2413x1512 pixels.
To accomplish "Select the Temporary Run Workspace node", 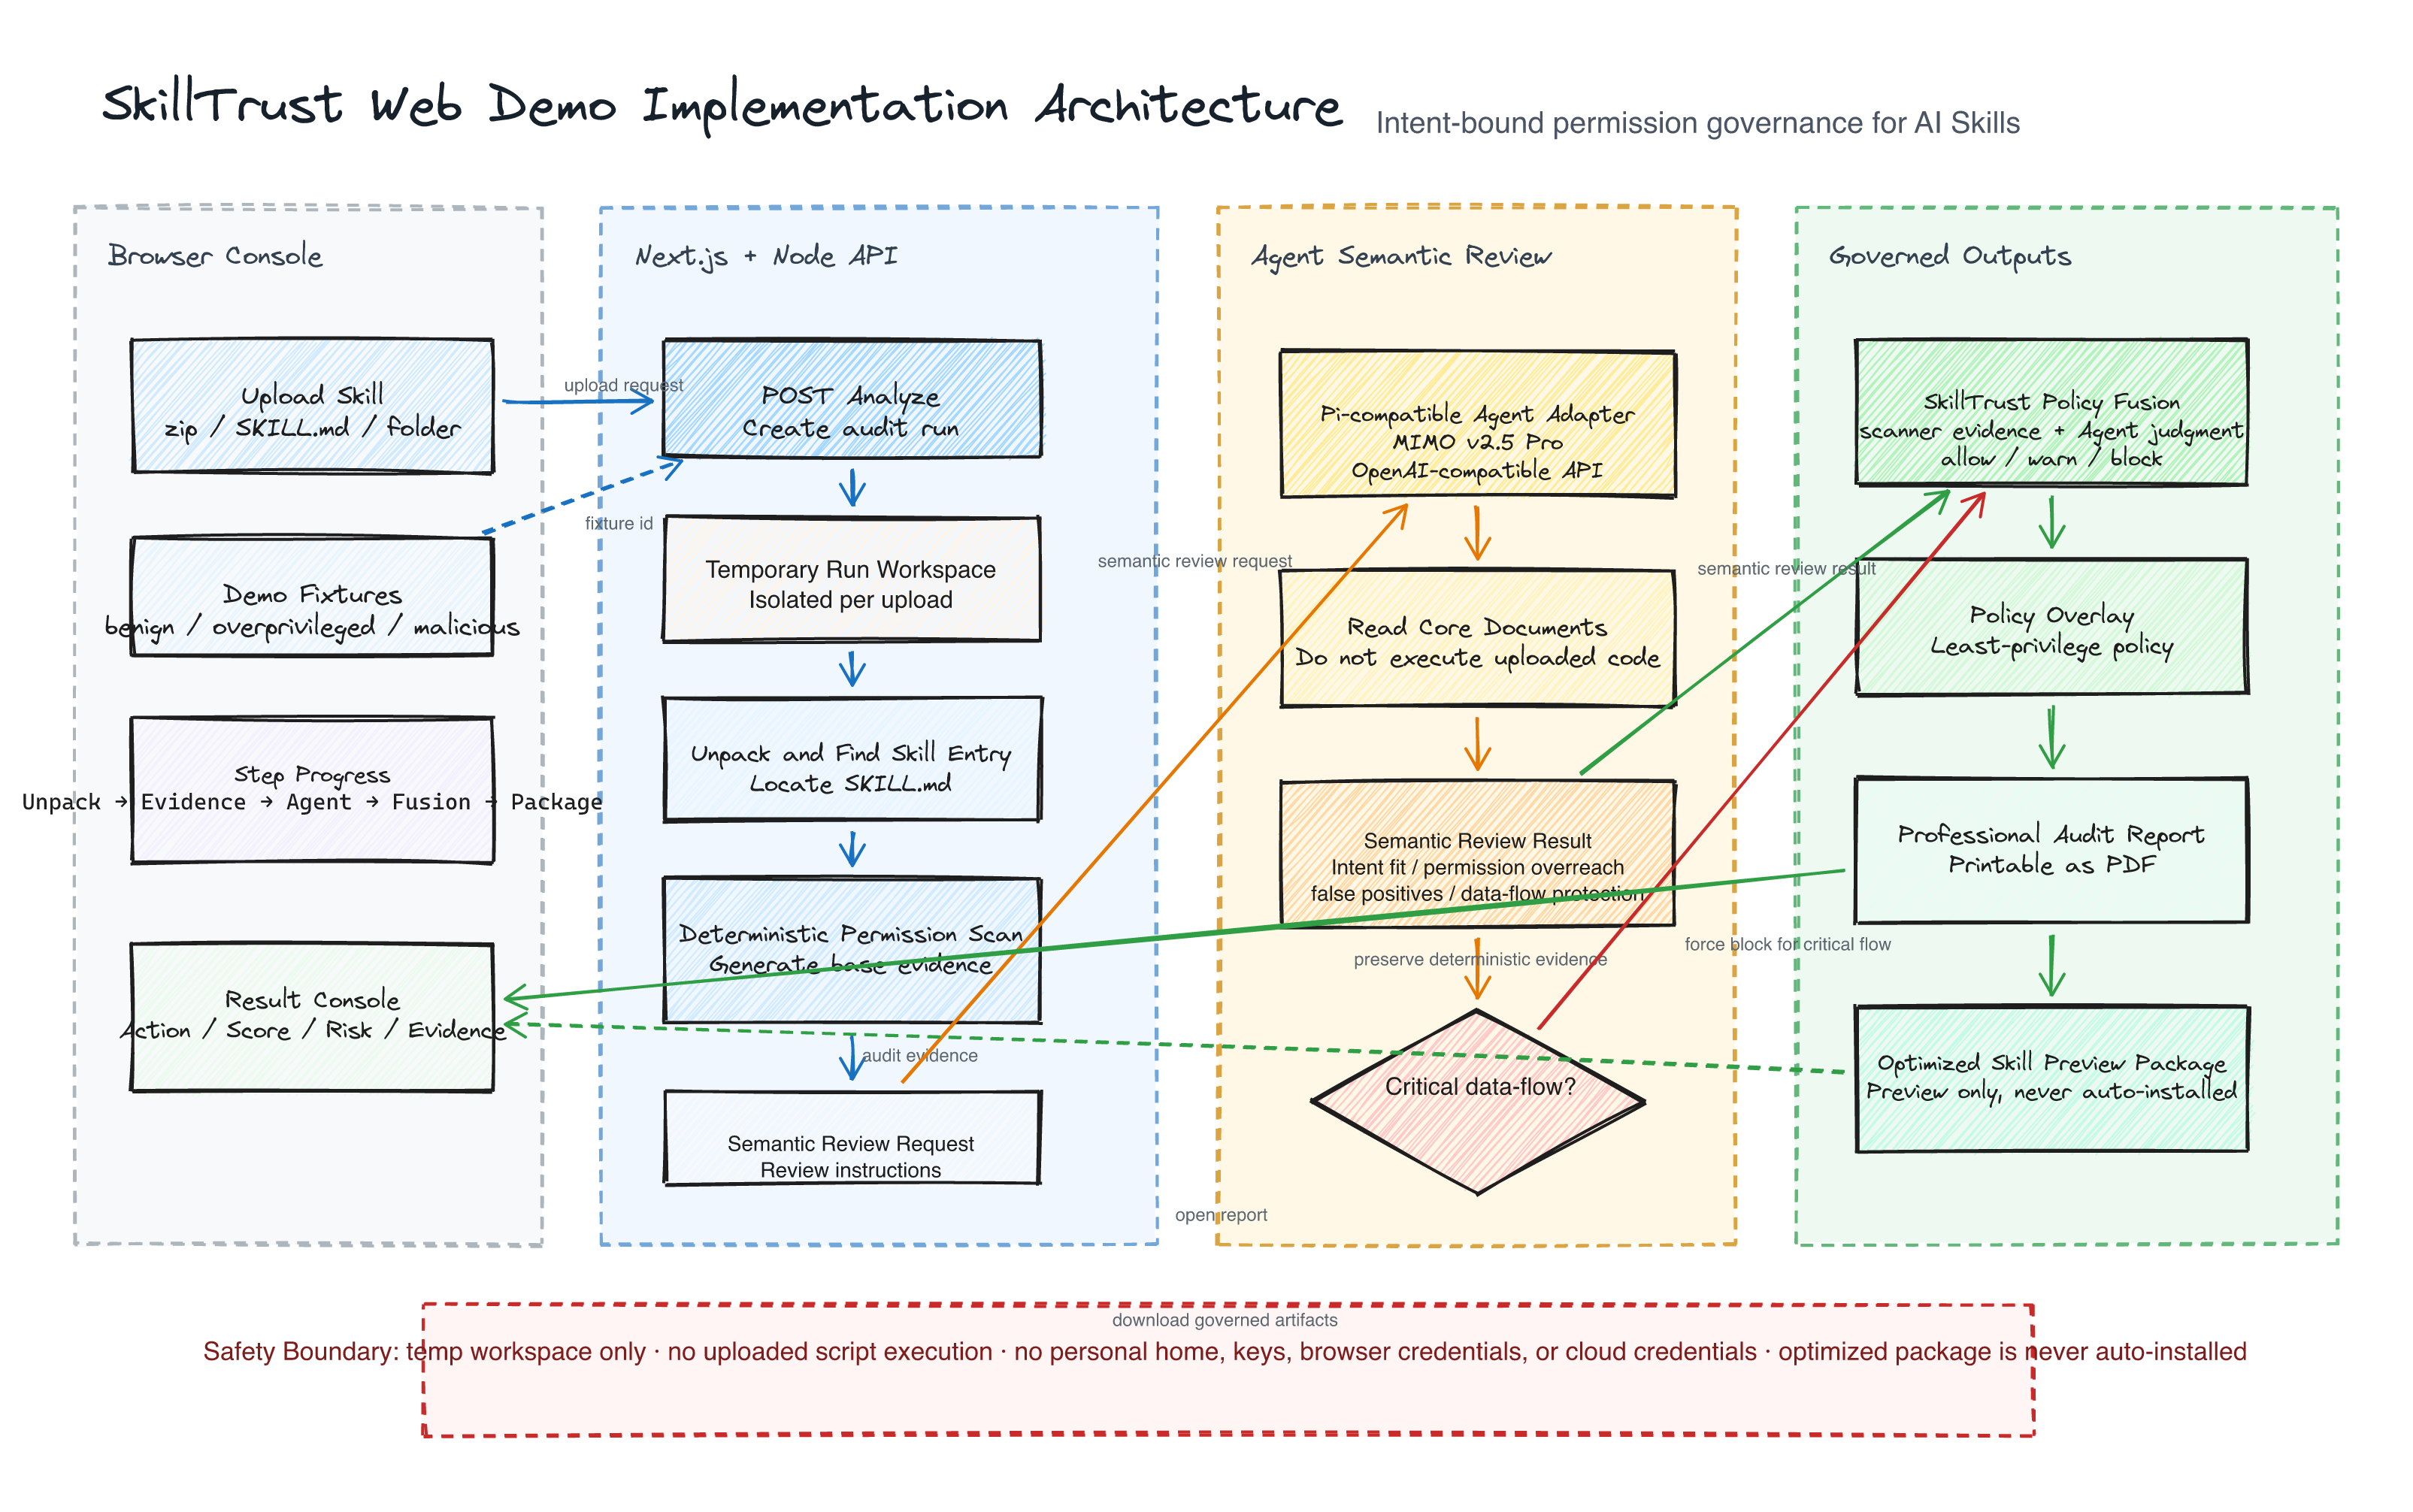I will 852,579.
